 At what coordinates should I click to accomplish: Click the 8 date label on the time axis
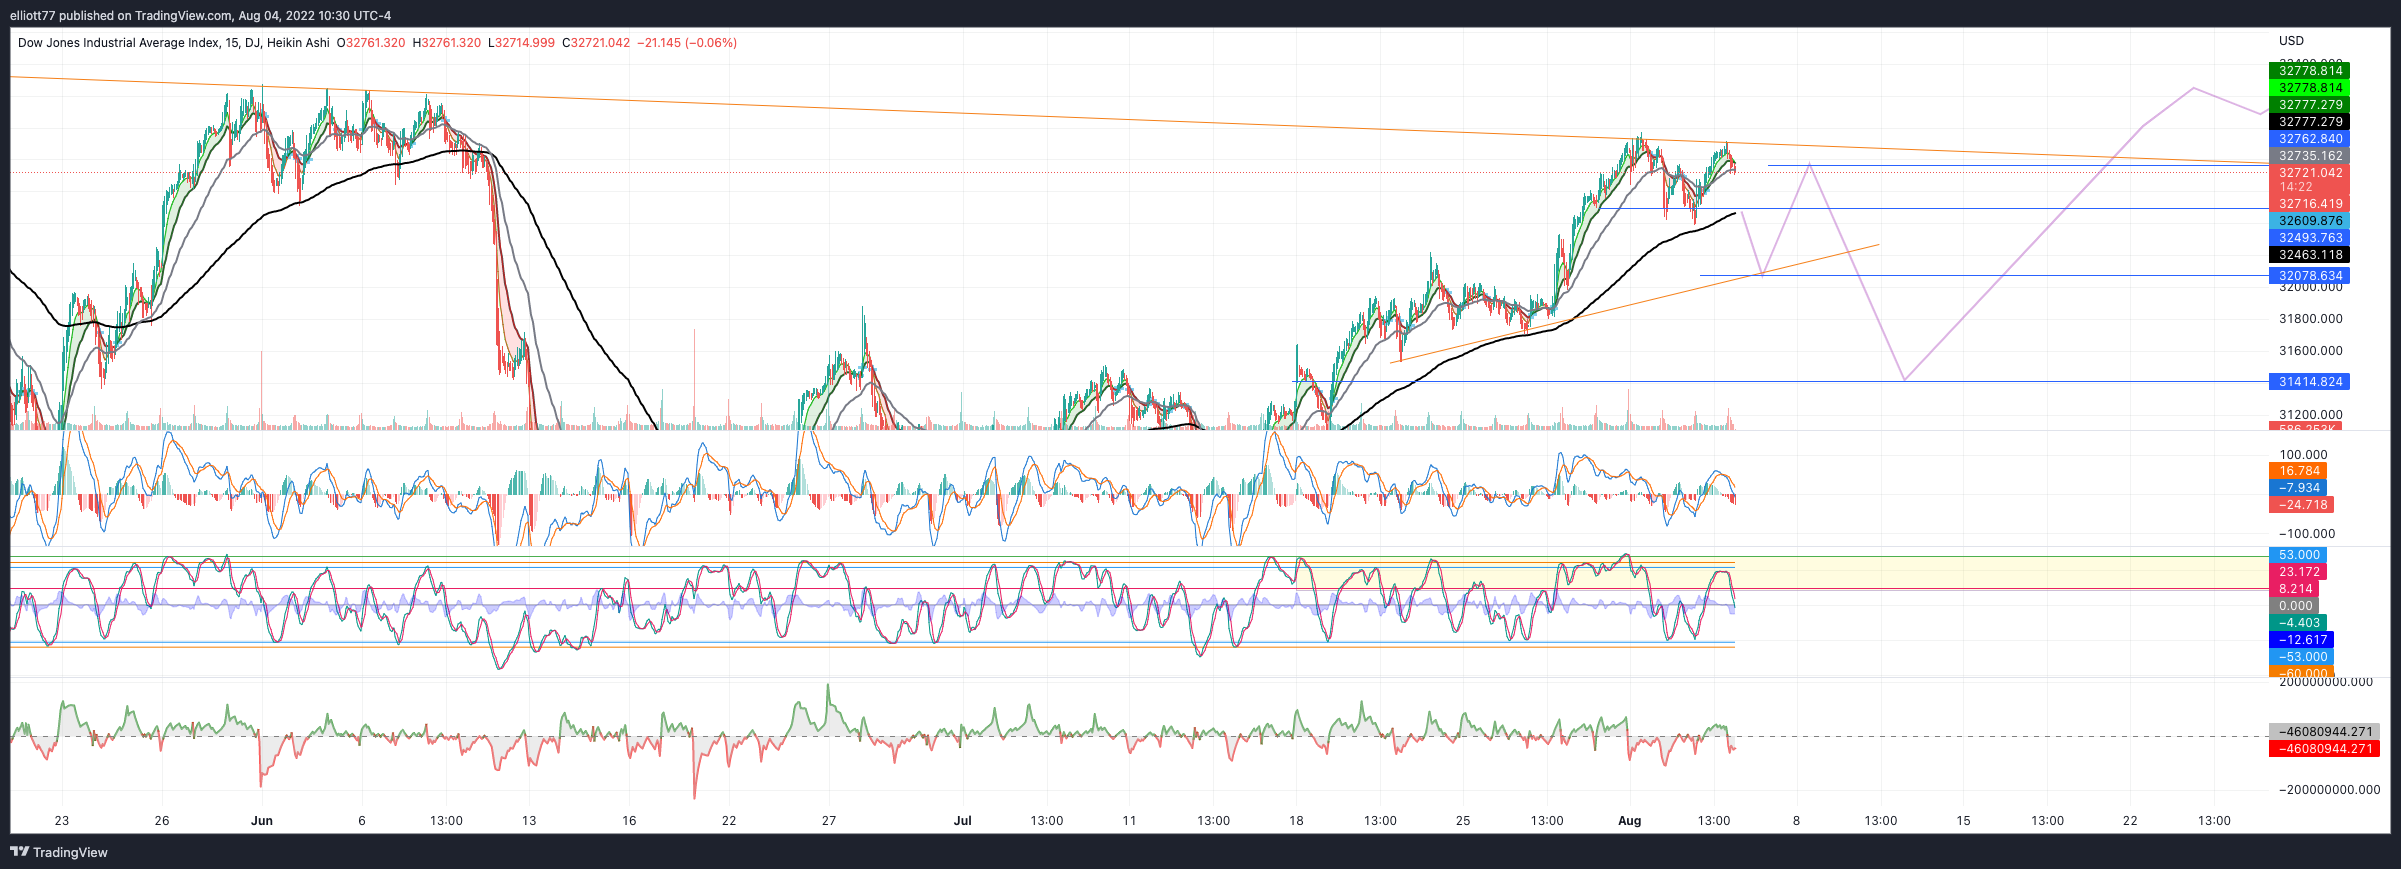click(1796, 821)
